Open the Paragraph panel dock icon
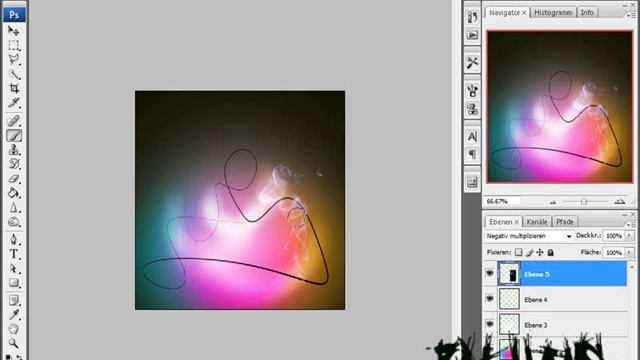The image size is (640, 360). pos(472,154)
